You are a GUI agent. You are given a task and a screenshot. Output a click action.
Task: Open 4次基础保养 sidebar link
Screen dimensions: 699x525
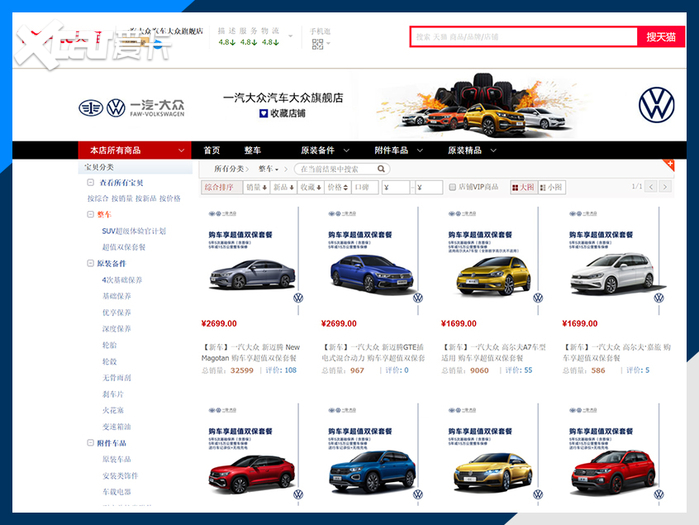point(122,280)
